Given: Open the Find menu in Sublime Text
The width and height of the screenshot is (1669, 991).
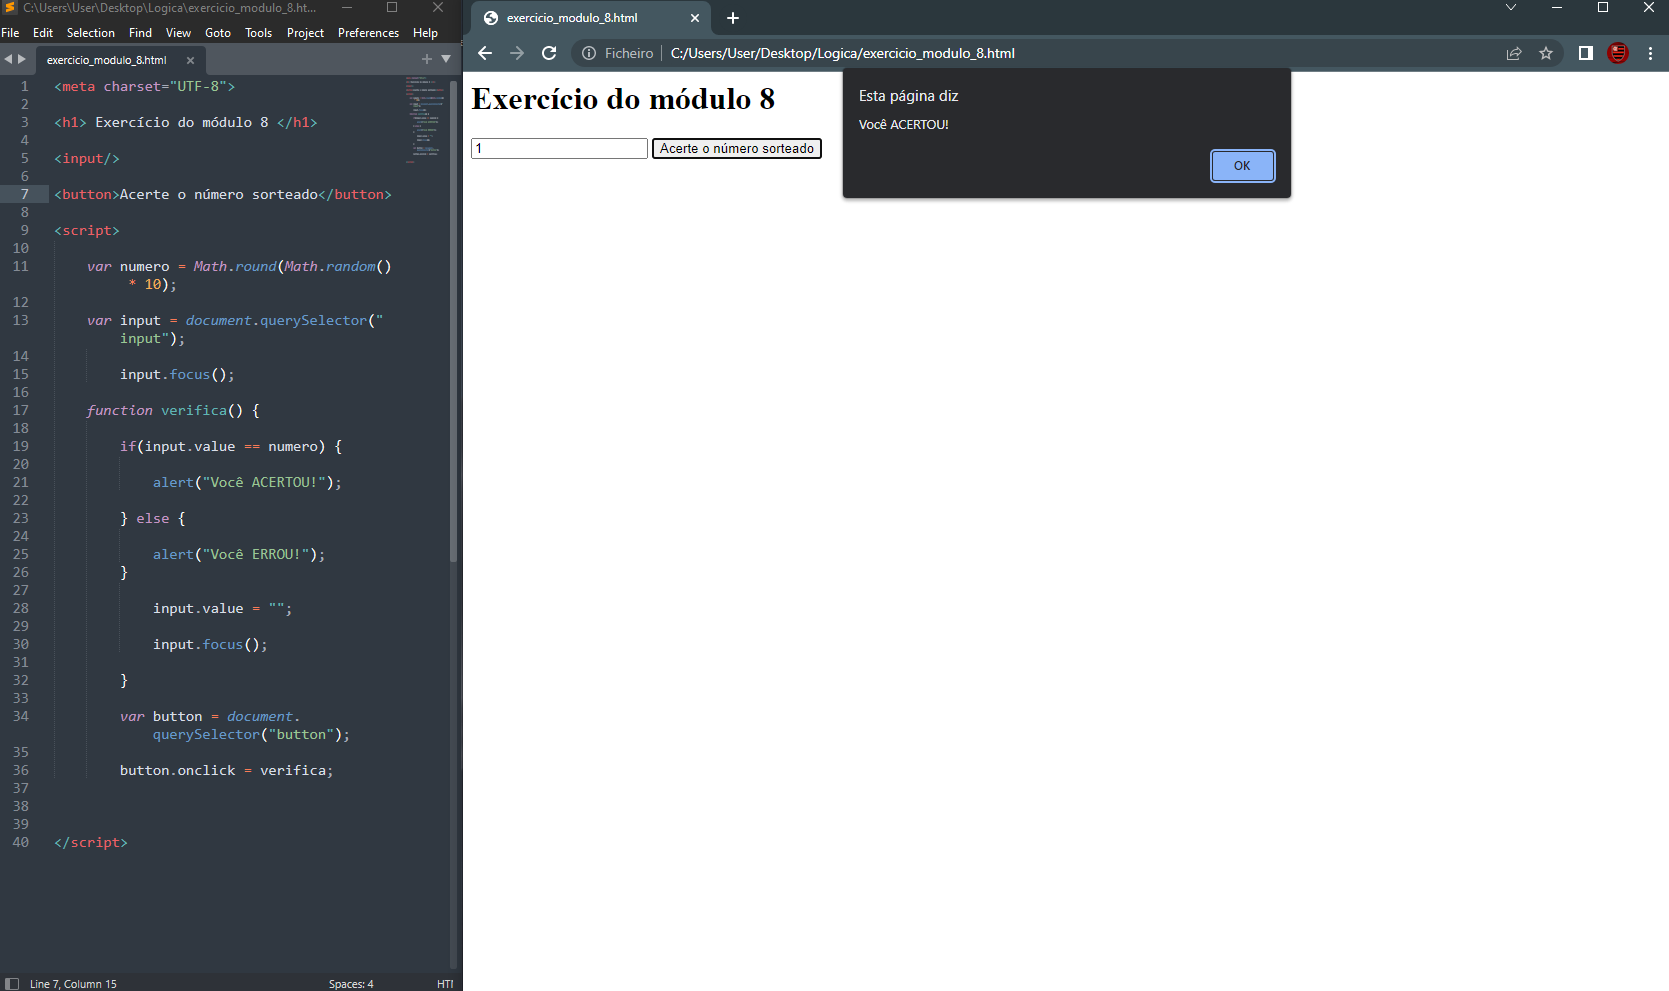Looking at the screenshot, I should tap(140, 33).
